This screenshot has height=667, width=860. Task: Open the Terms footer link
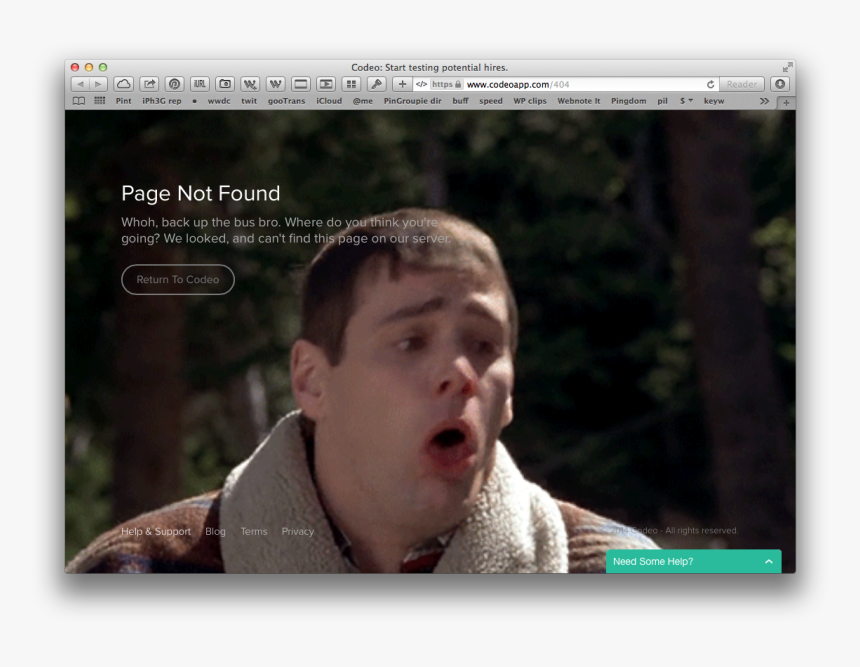pos(254,531)
